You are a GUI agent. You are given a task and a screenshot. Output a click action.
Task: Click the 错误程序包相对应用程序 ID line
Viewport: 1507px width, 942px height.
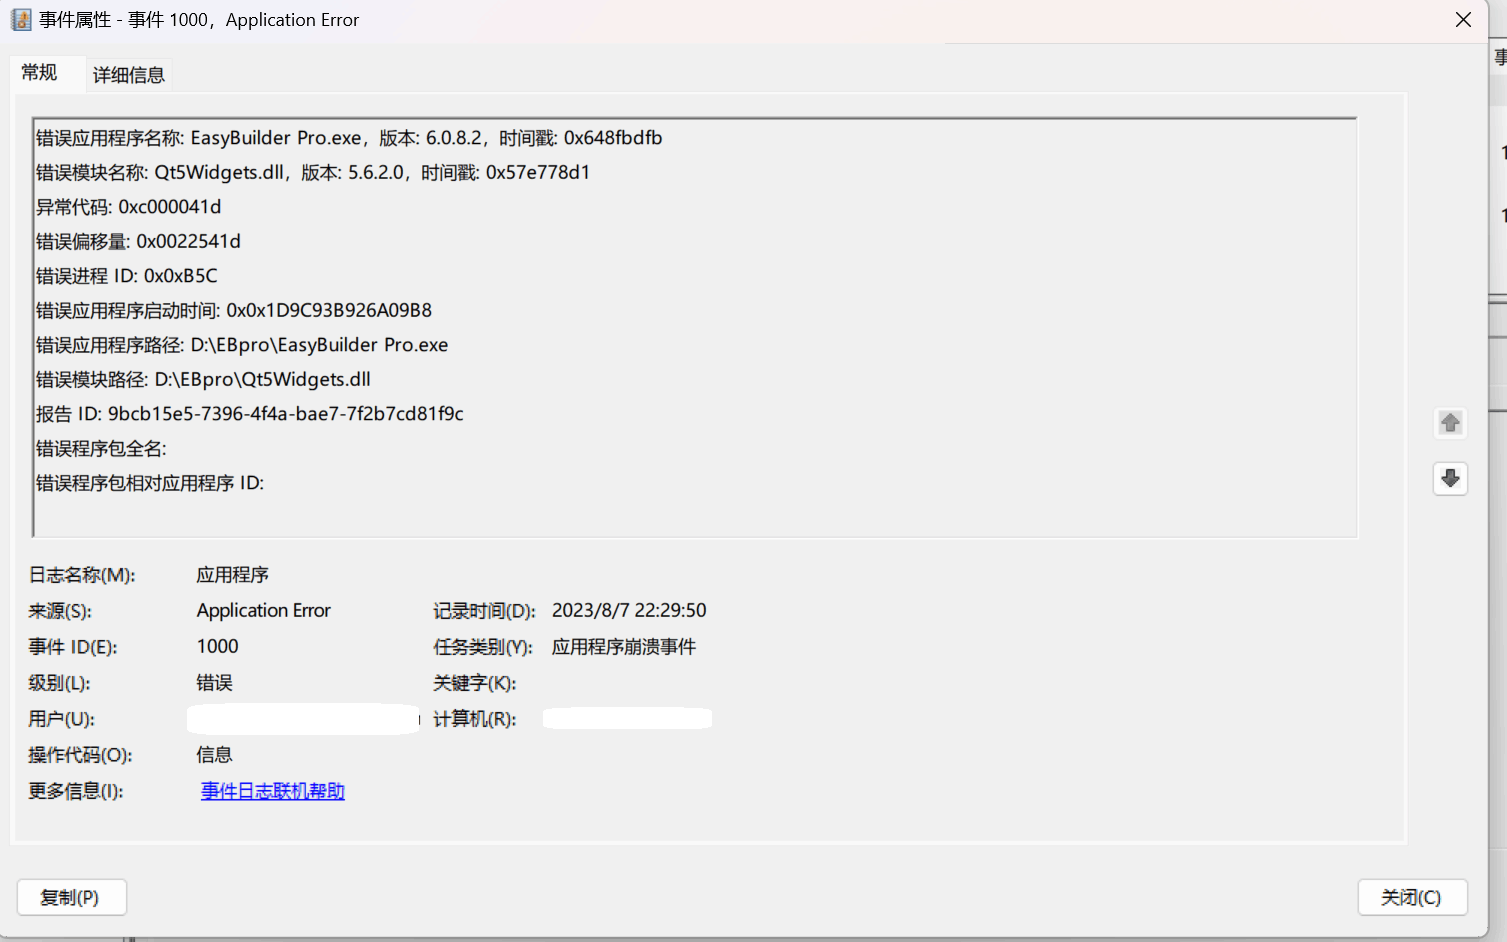[x=150, y=483]
